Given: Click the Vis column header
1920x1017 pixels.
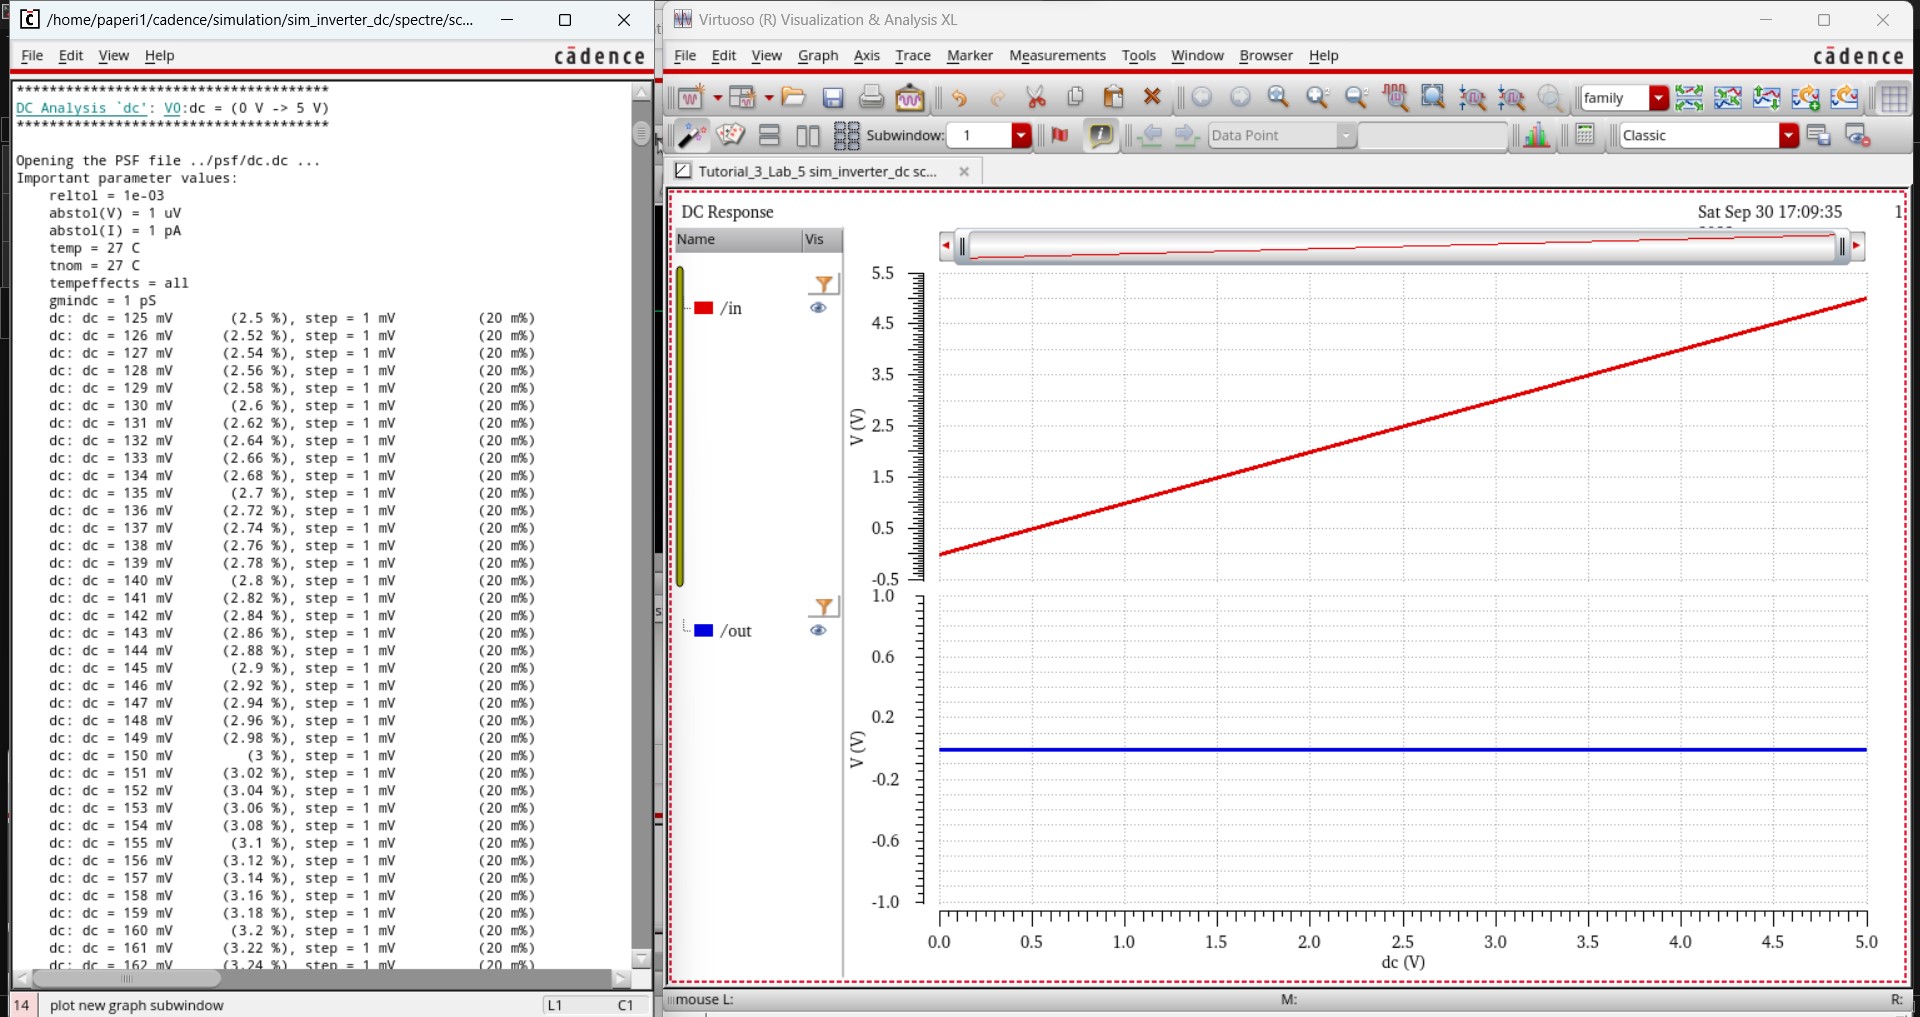Looking at the screenshot, I should pyautogui.click(x=822, y=240).
